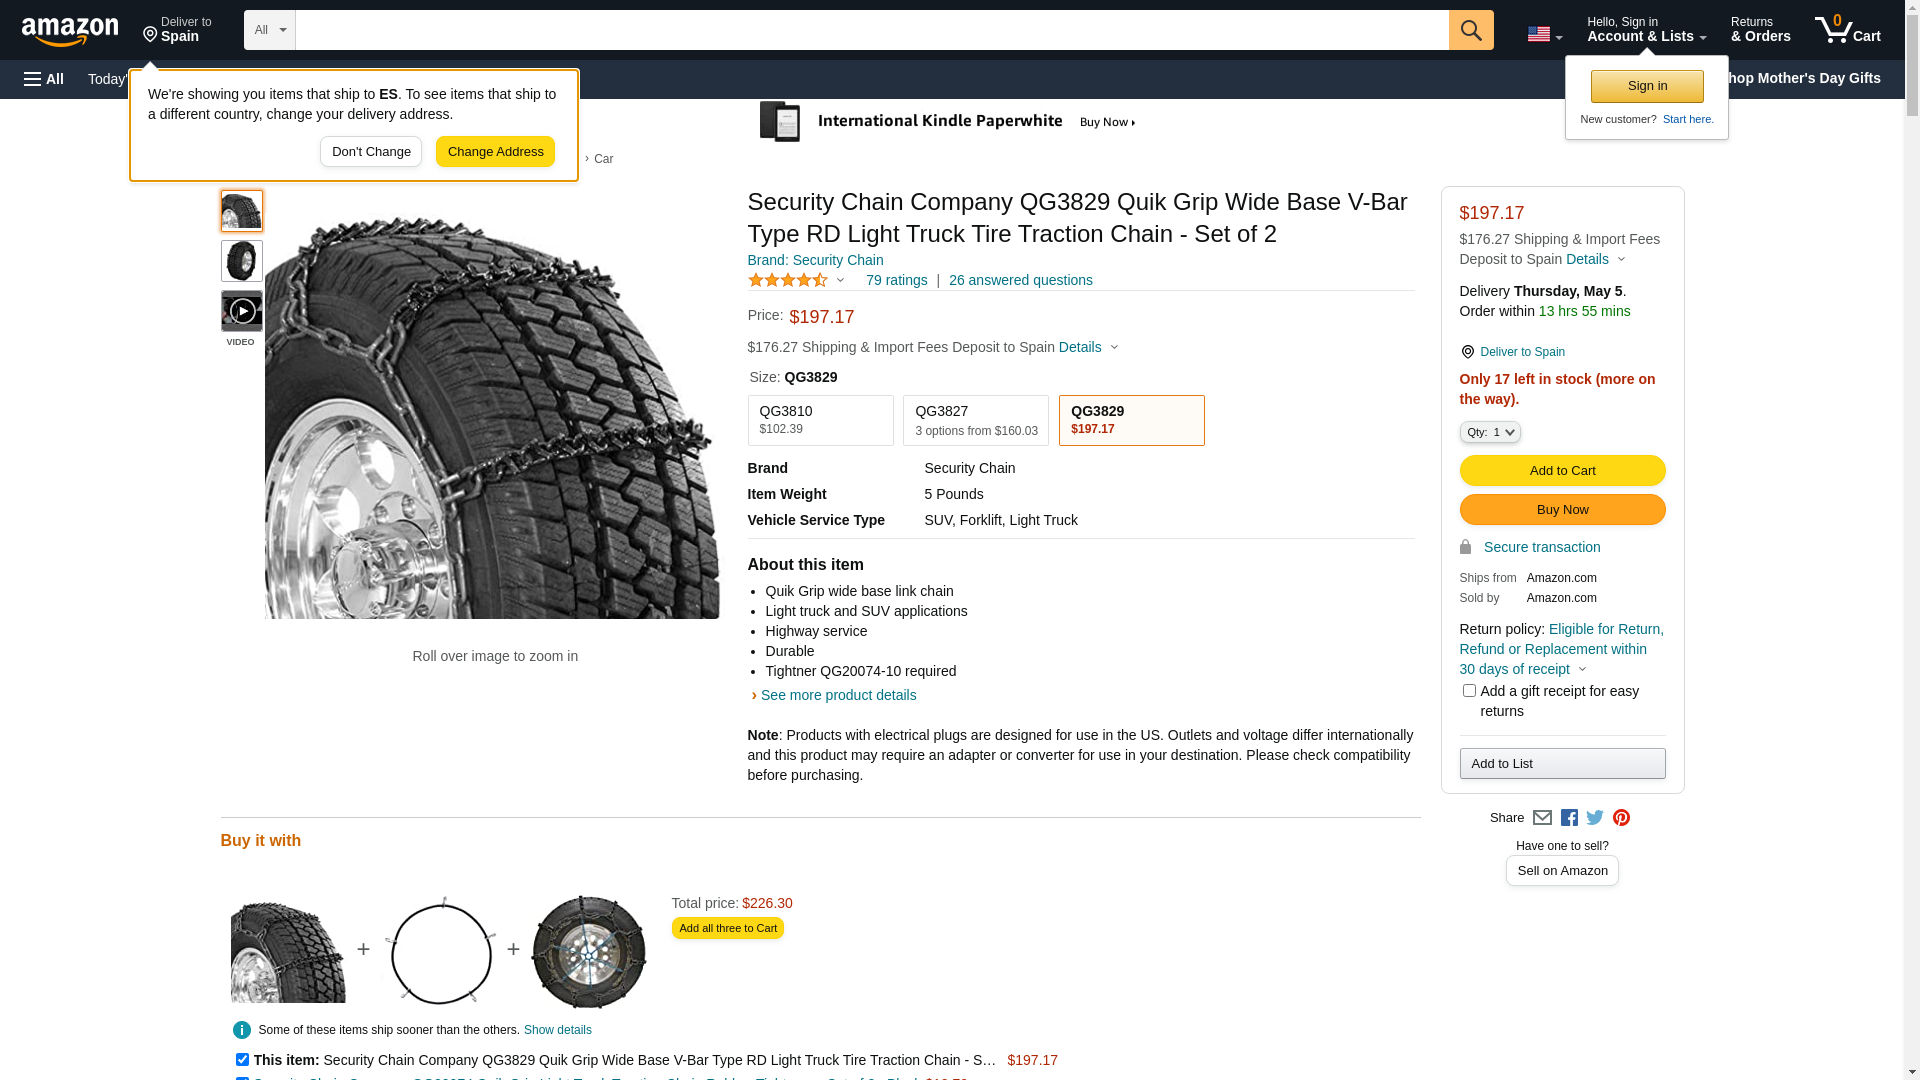Image resolution: width=1920 pixels, height=1080 pixels.
Task: Open the shopping cart icon
Action: click(x=1847, y=30)
